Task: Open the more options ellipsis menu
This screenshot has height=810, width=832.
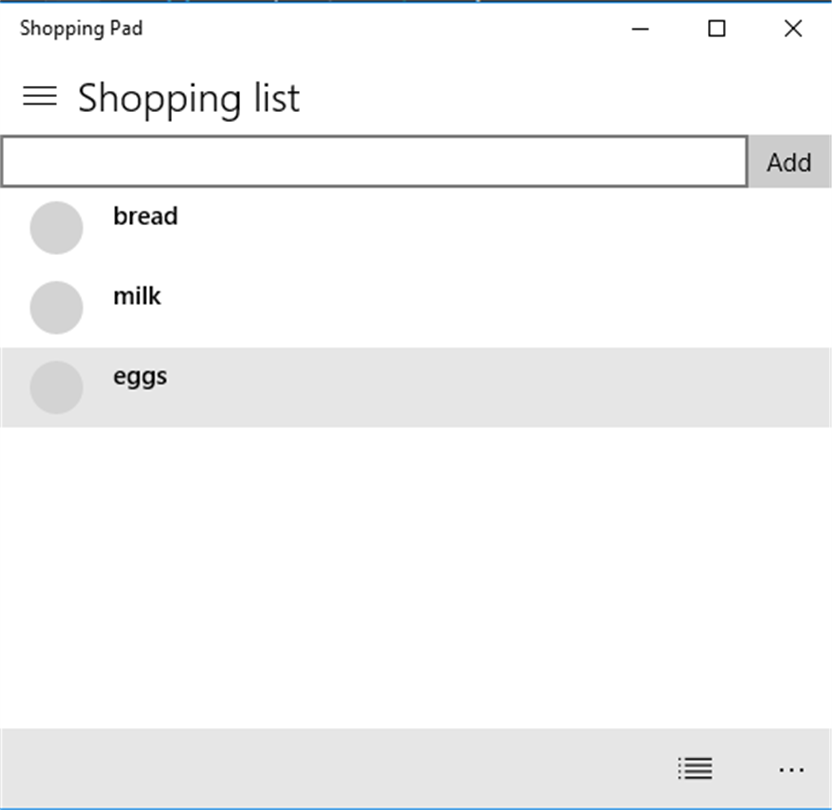Action: (x=791, y=769)
